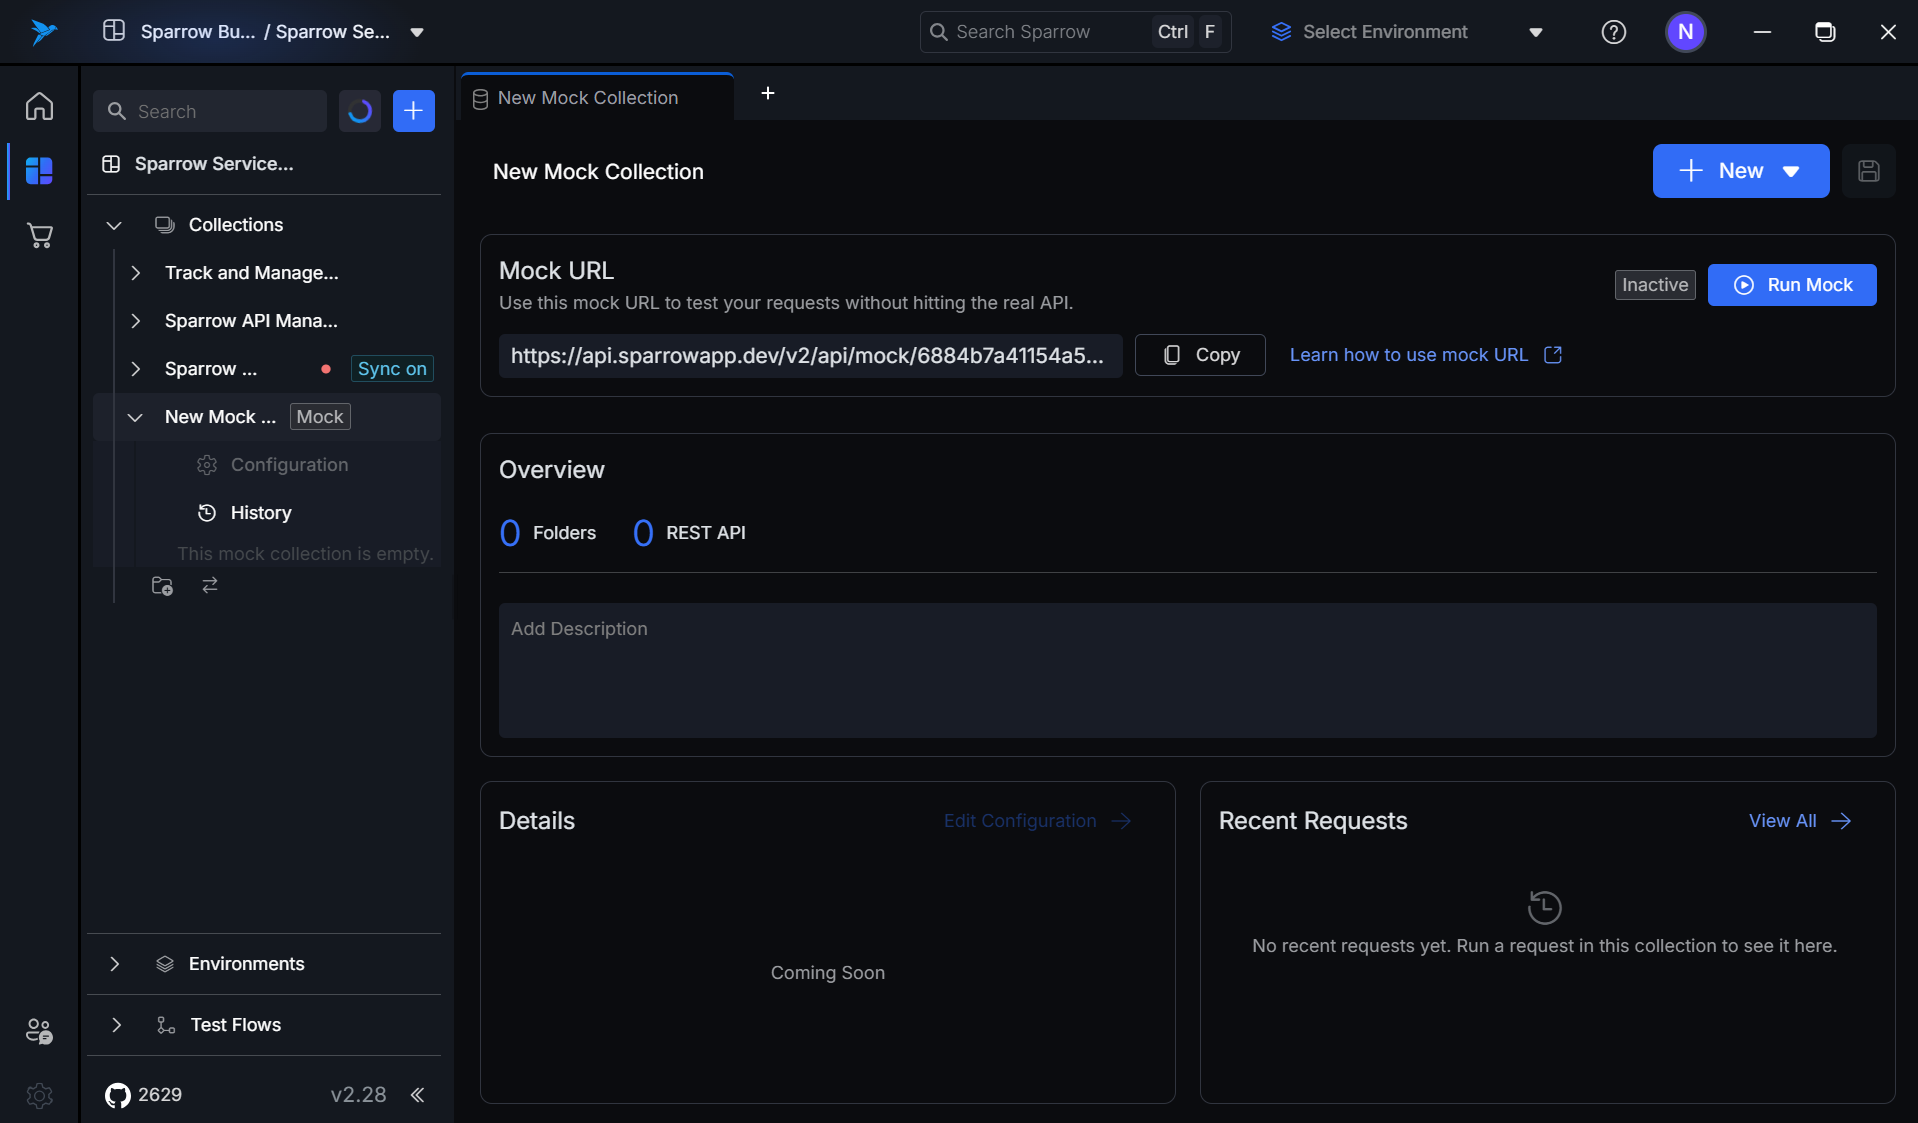The image size is (1918, 1123).
Task: Open Learn how to use mock URL link
Action: (1408, 355)
